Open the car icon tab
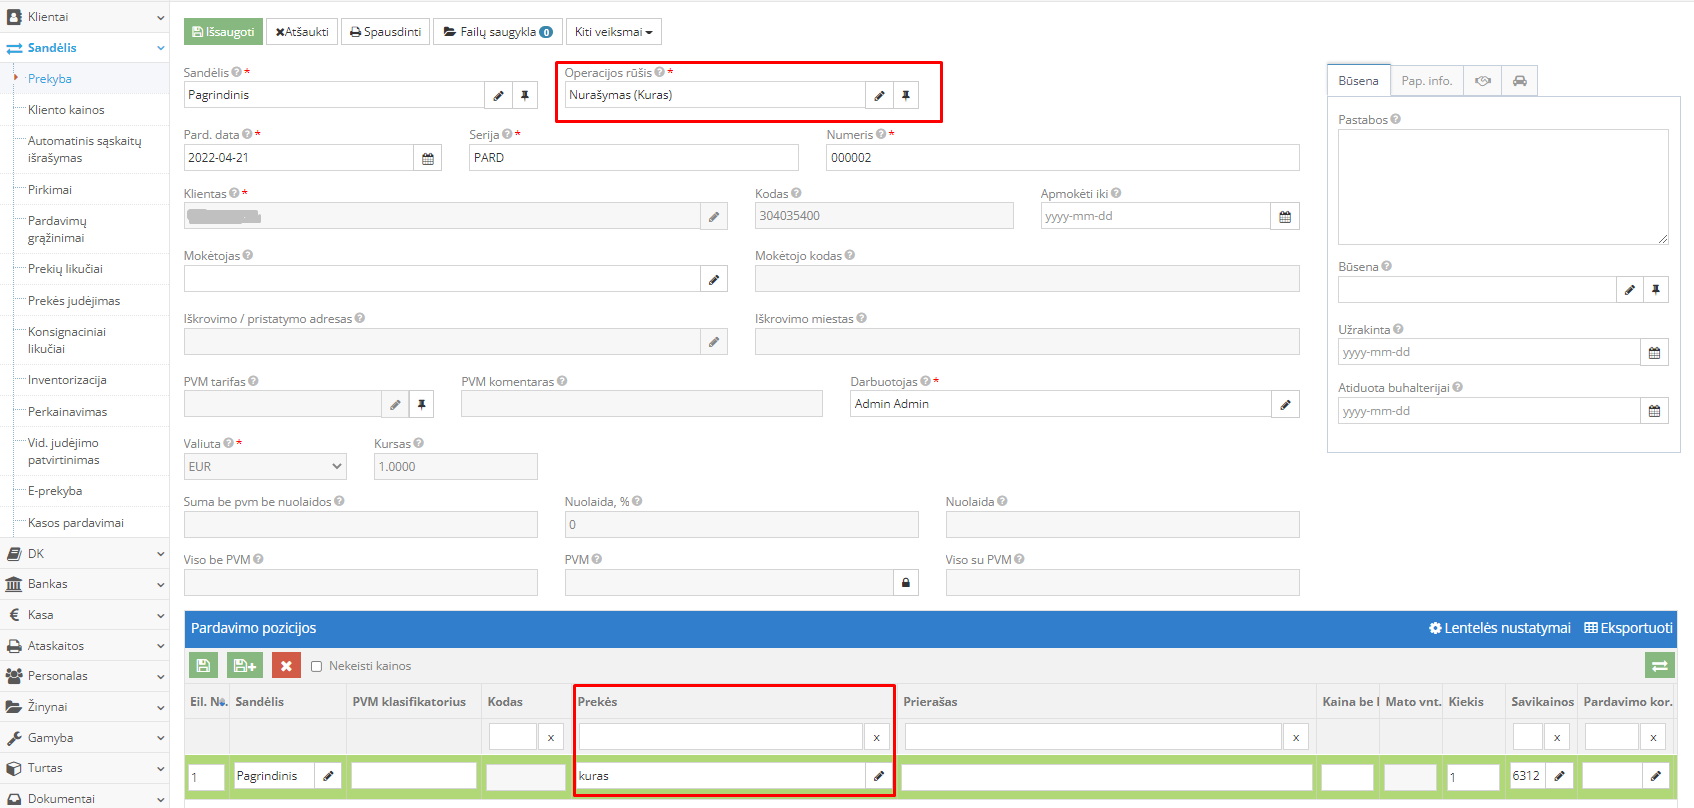The width and height of the screenshot is (1694, 808). coord(1519,81)
